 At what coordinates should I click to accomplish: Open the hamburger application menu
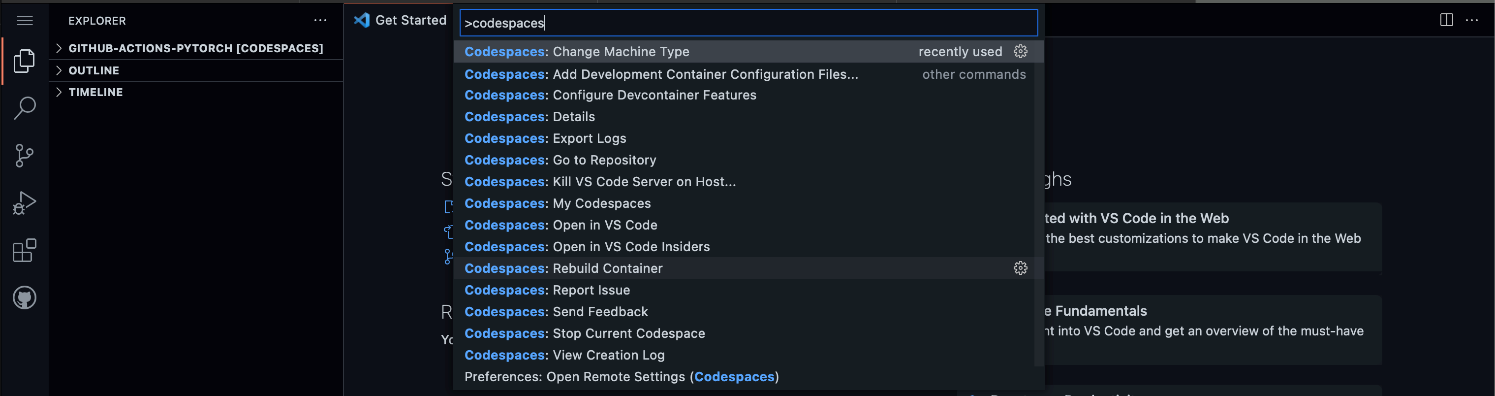25,20
